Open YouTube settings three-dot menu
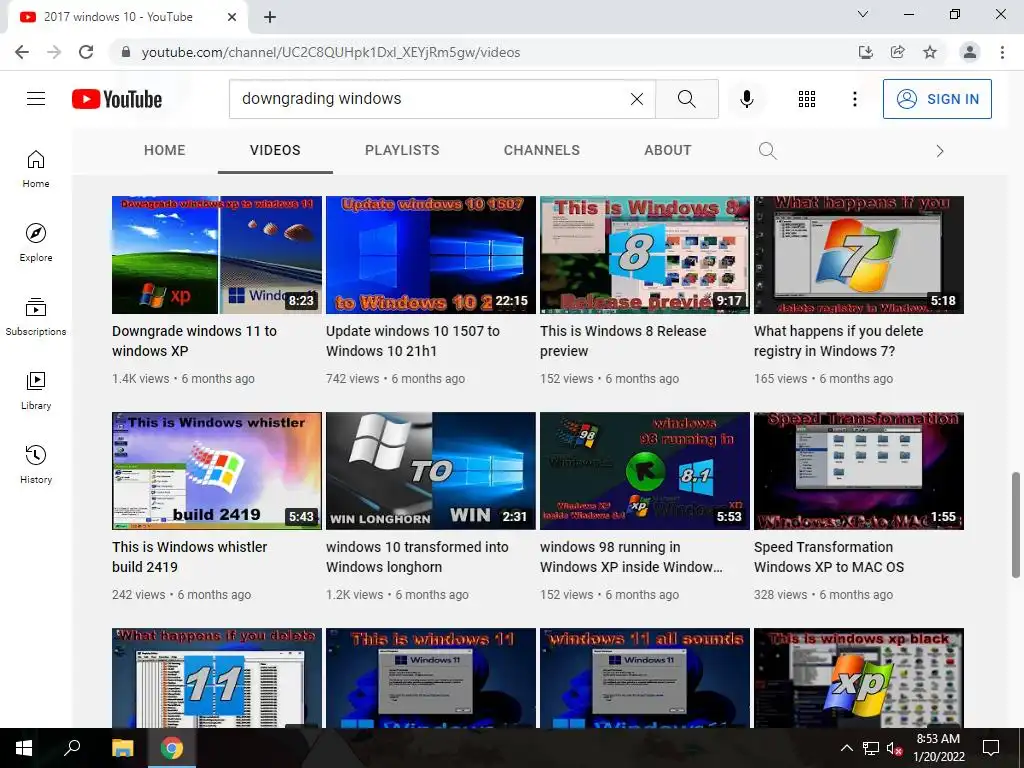1024x768 pixels. (854, 99)
